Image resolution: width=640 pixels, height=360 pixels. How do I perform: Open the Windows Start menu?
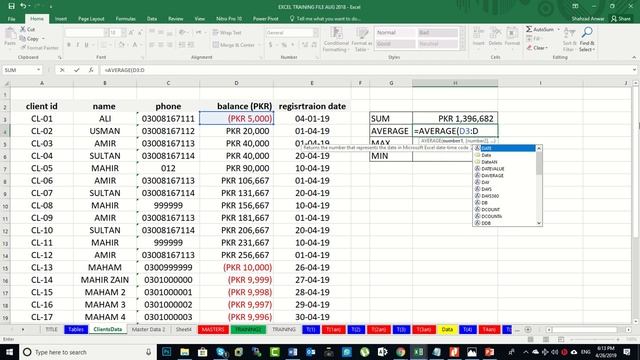(9, 351)
